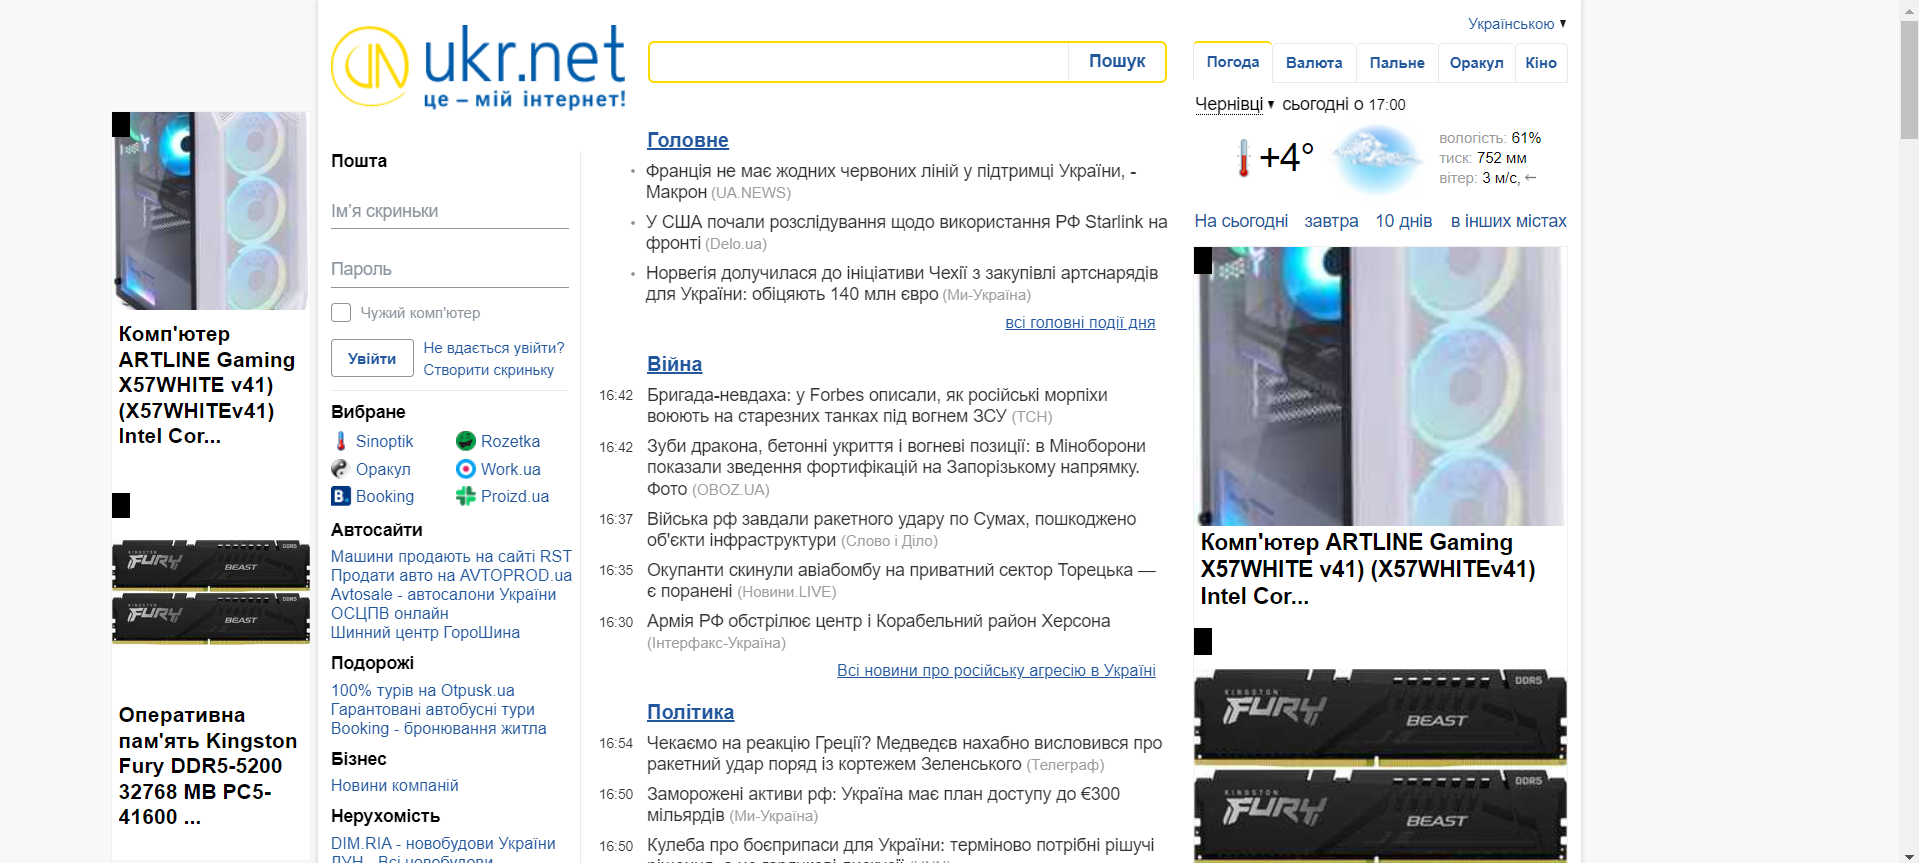
Task: Open the Work.ua favicon icon
Action: click(x=465, y=469)
